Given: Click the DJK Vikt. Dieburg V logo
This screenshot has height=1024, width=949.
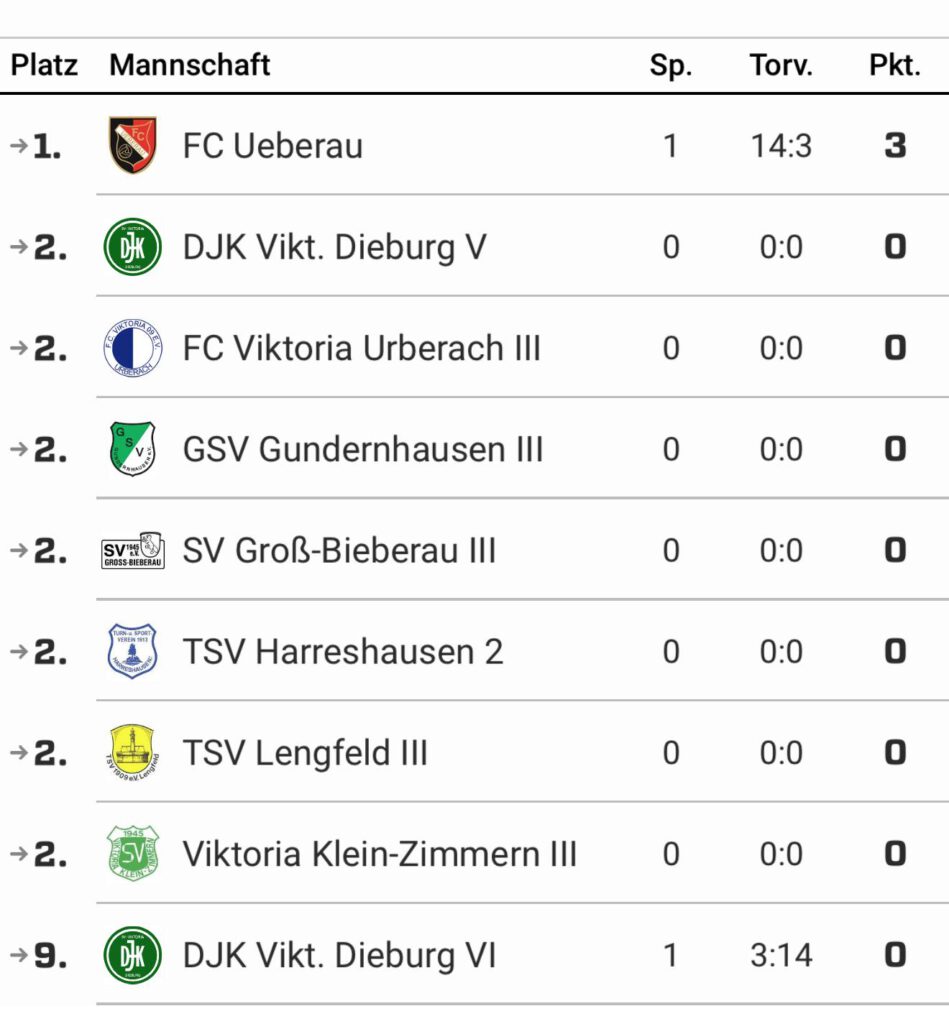Looking at the screenshot, I should (133, 247).
